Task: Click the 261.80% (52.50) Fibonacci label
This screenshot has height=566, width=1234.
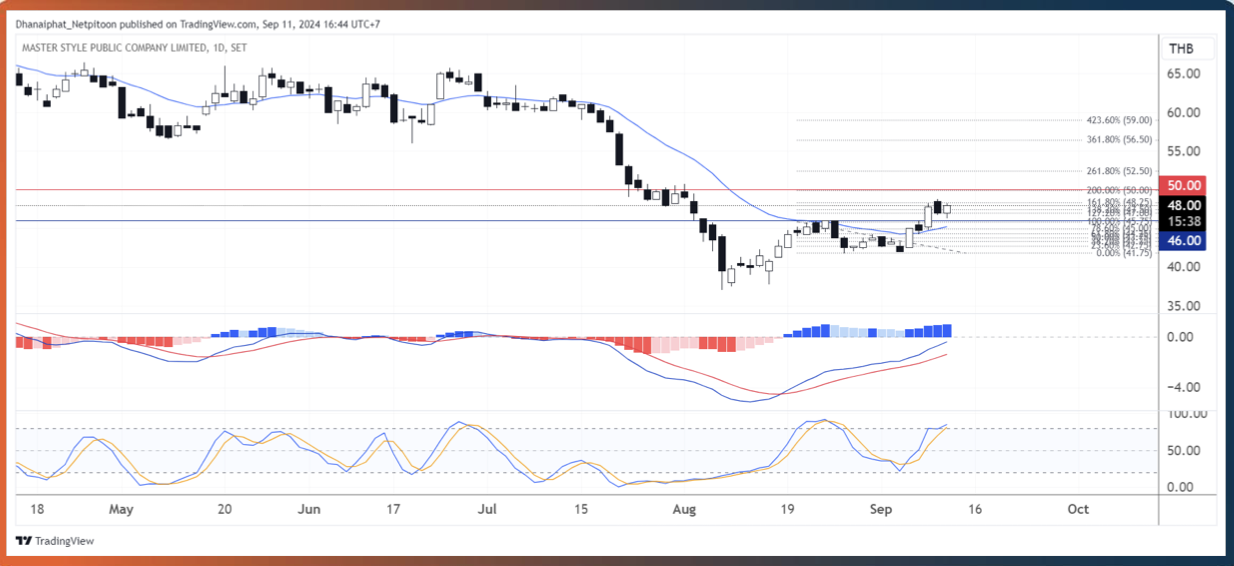Action: pyautogui.click(x=1119, y=171)
